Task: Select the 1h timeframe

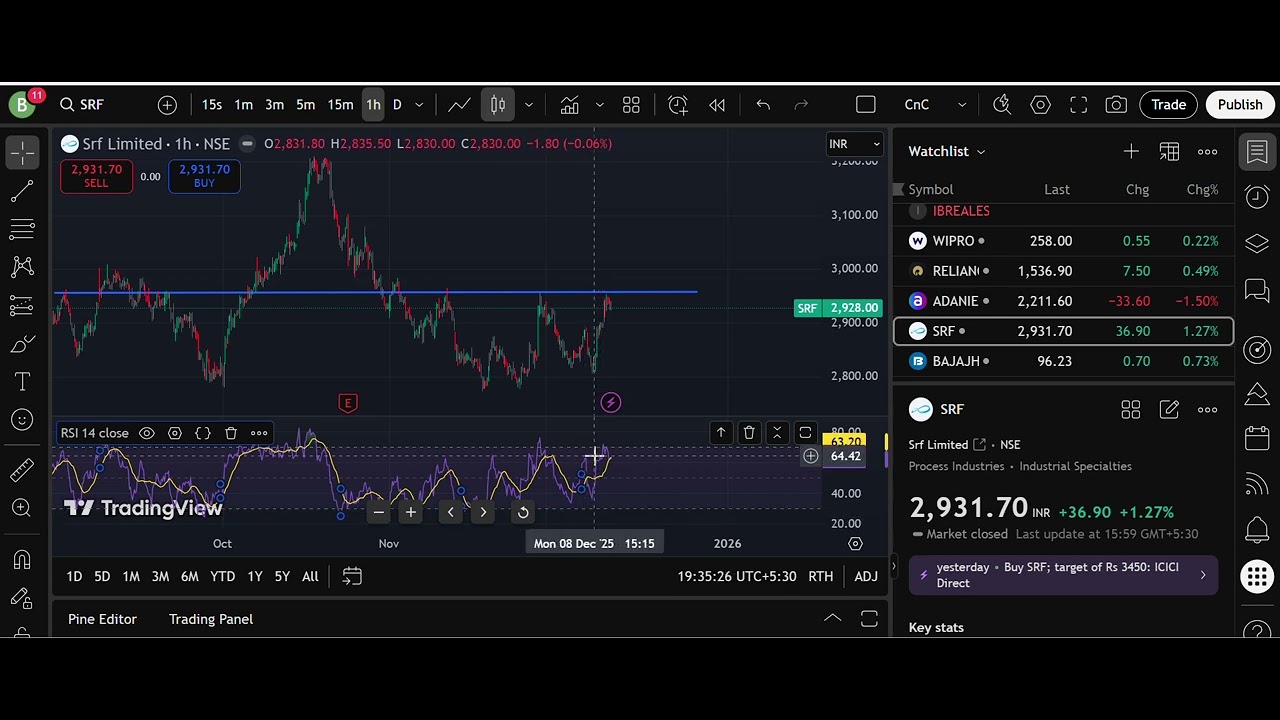Action: 373,104
